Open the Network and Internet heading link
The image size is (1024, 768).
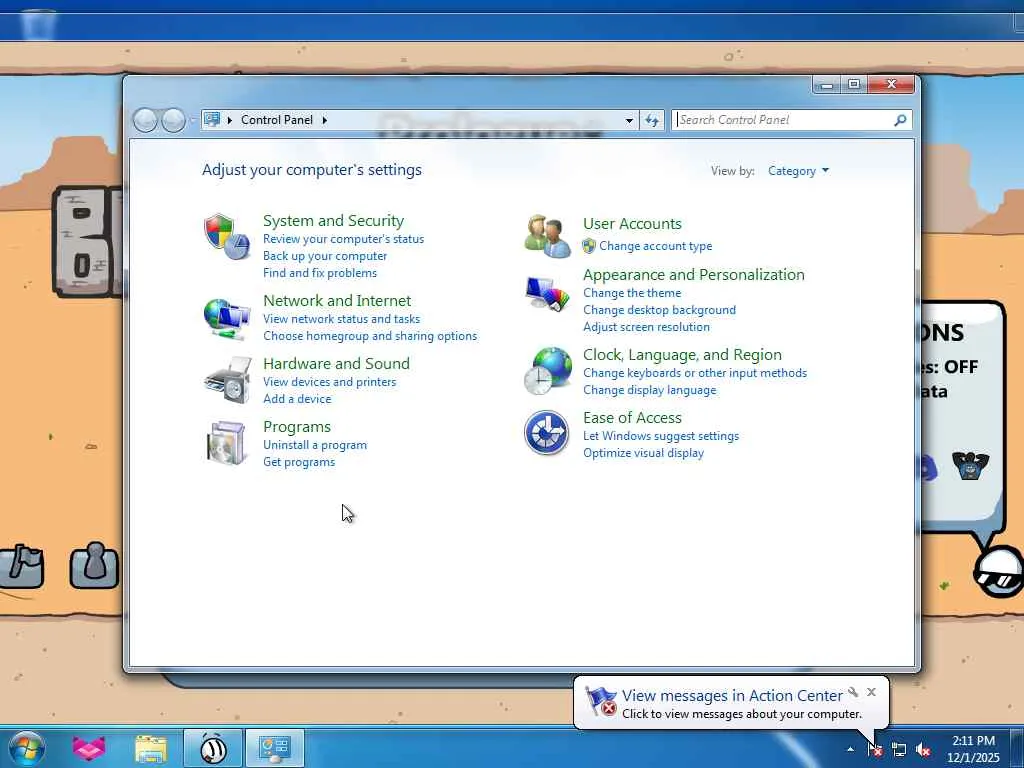[337, 301]
